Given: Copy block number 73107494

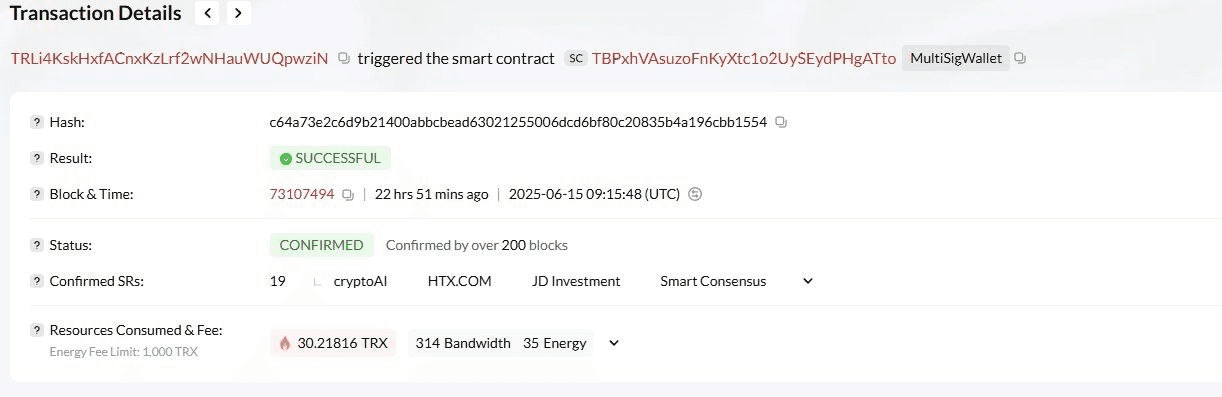Looking at the screenshot, I should (x=348, y=194).
